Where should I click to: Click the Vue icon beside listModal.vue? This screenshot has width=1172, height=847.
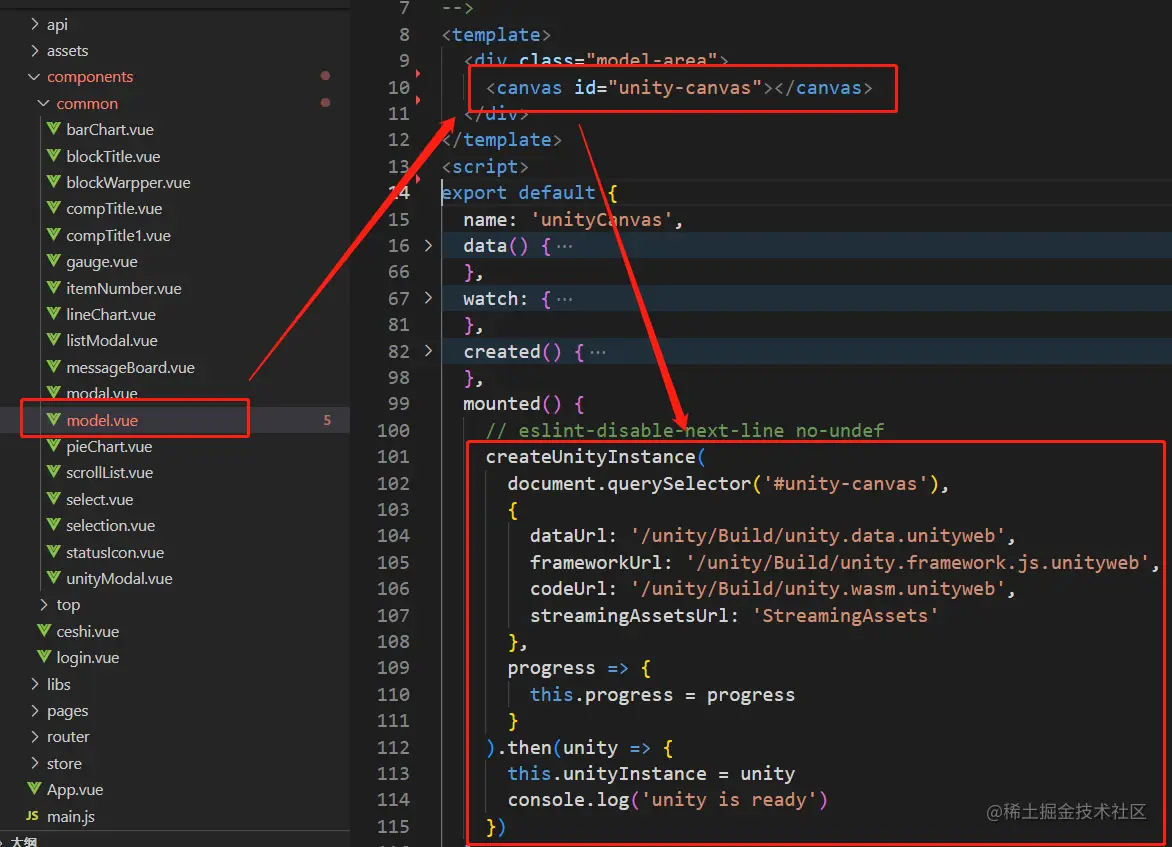coord(54,340)
